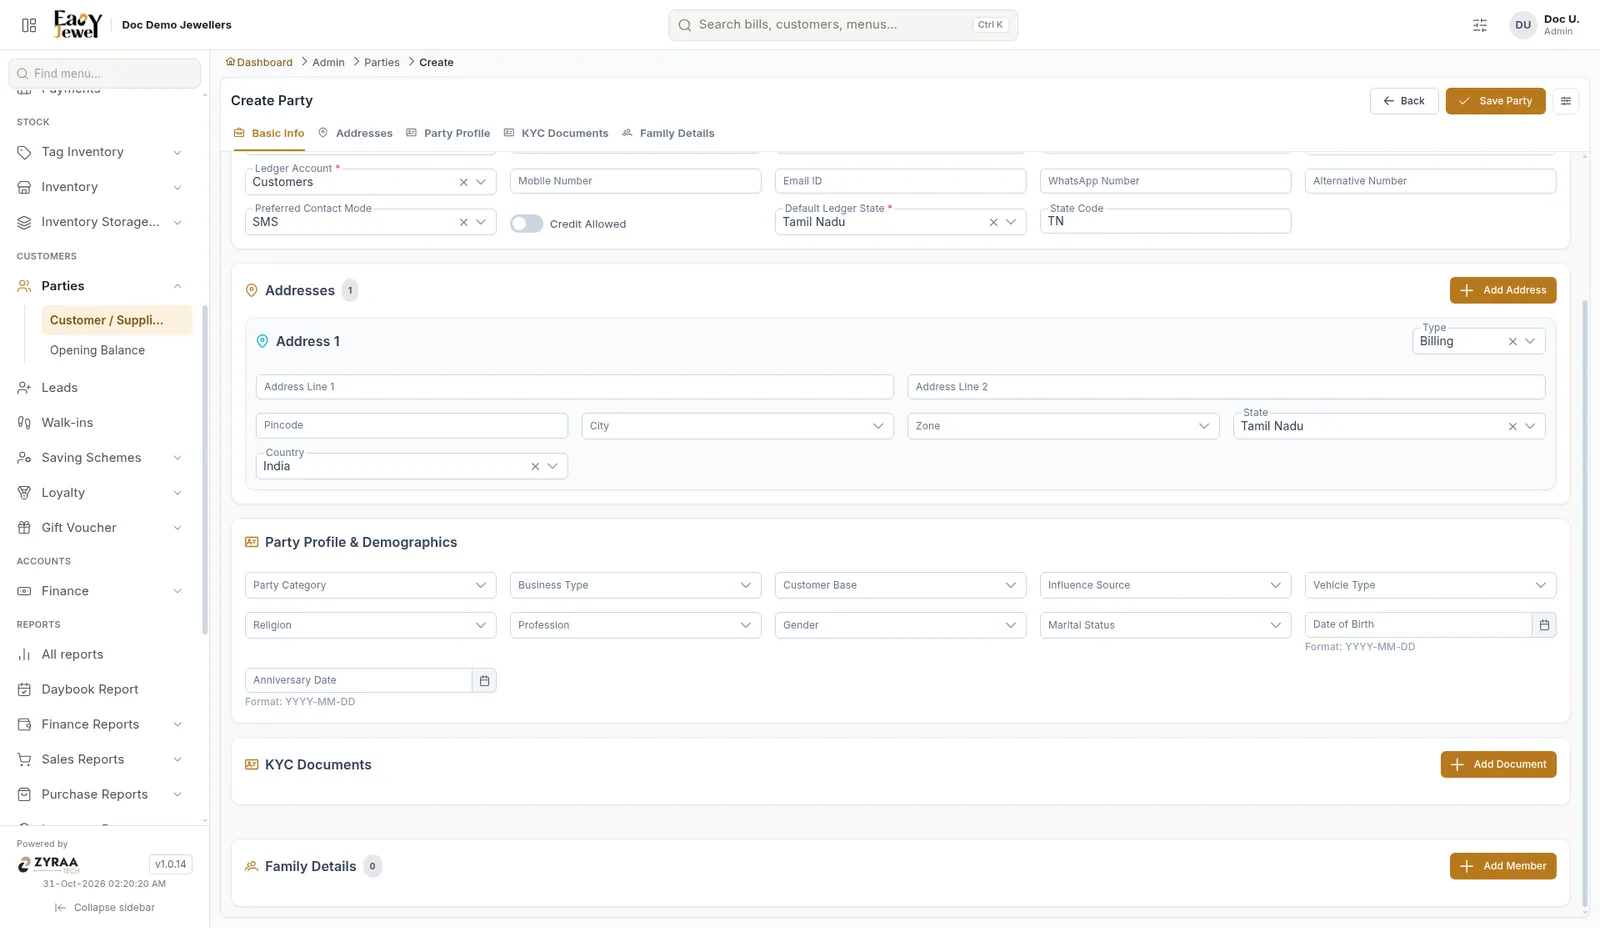Clear the Ledger Account selection
Image resolution: width=1600 pixels, height=928 pixels.
[x=463, y=182]
